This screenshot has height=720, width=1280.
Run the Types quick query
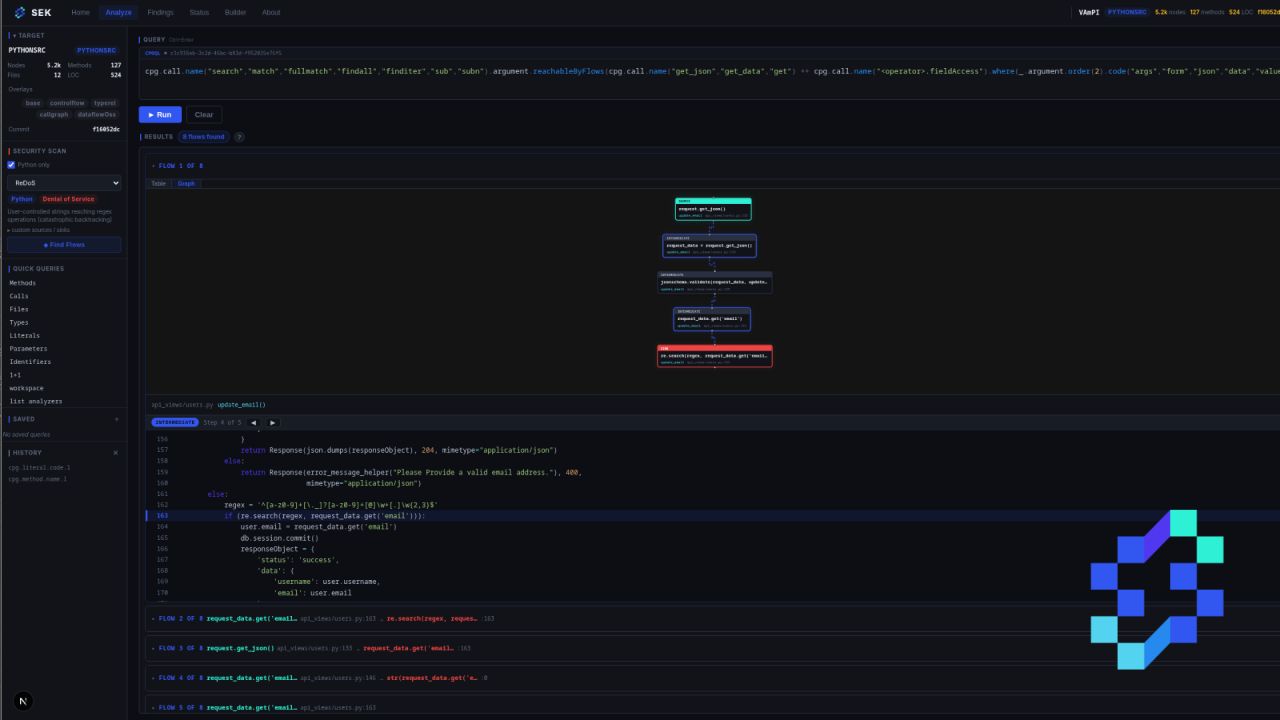coord(19,322)
